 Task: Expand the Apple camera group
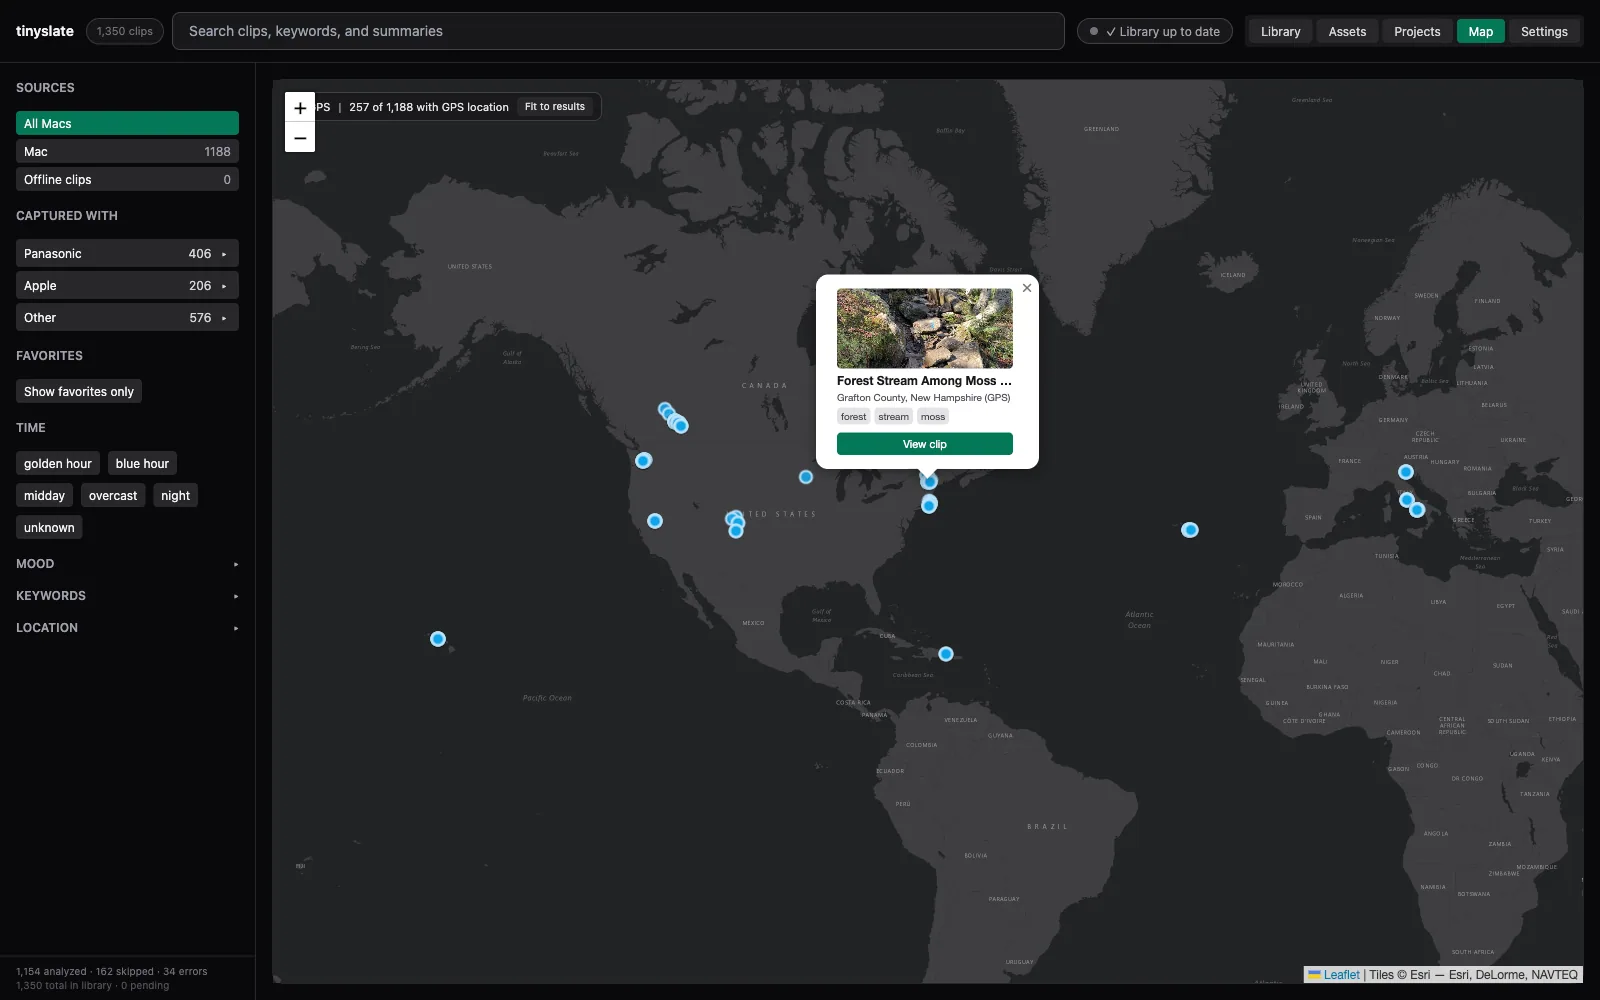point(127,285)
